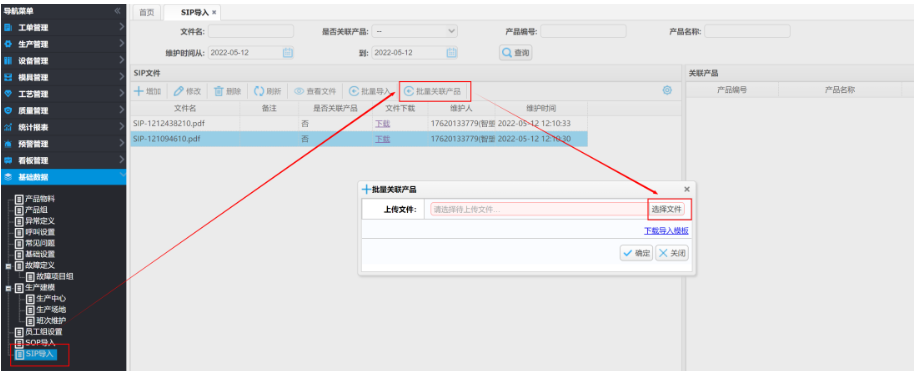915x375 pixels.
Task: Click the 备注 column header
Action: (269, 108)
